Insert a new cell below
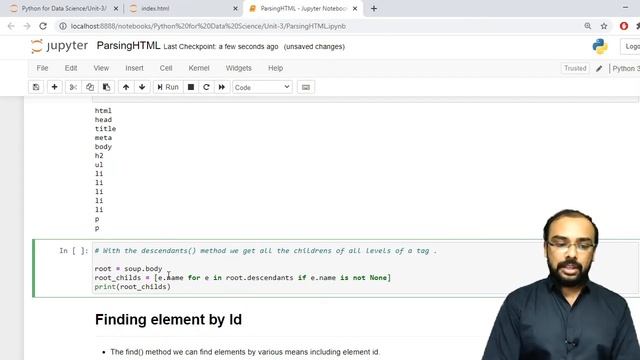 pyautogui.click(x=54, y=87)
